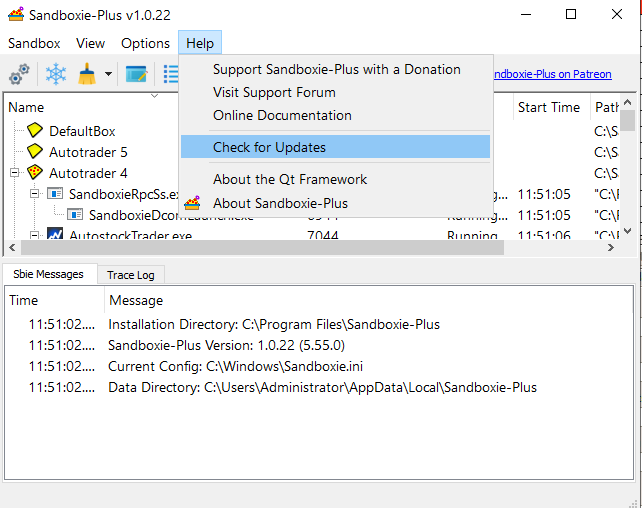Collapse the Autotrader 4 sandbox tree
Image resolution: width=642 pixels, height=508 pixels.
pyautogui.click(x=15, y=173)
